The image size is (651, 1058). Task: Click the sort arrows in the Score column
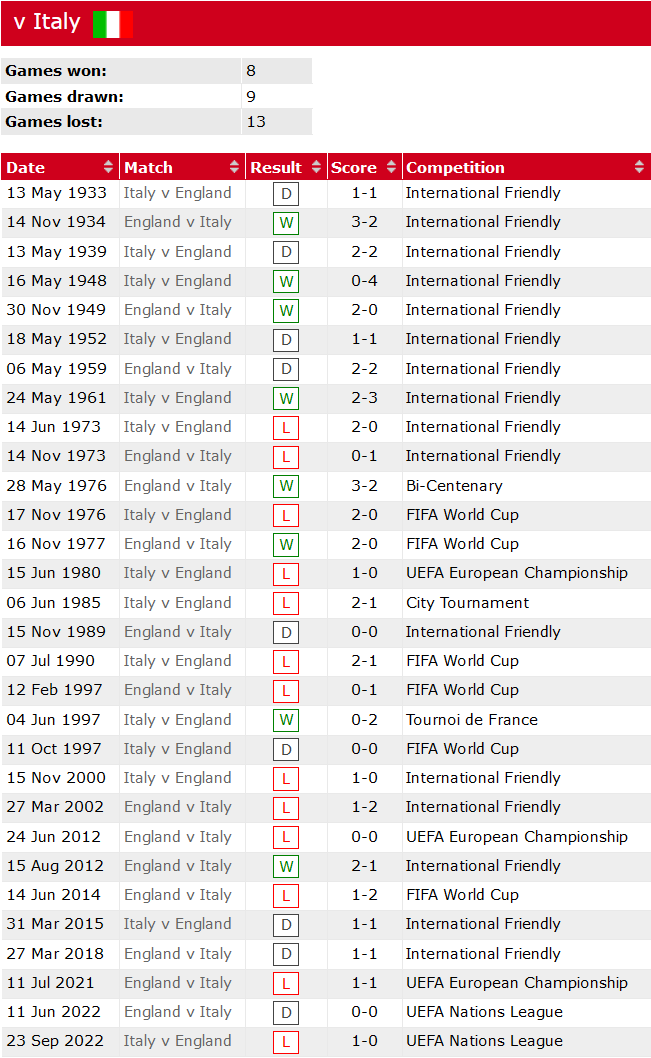pos(391,167)
